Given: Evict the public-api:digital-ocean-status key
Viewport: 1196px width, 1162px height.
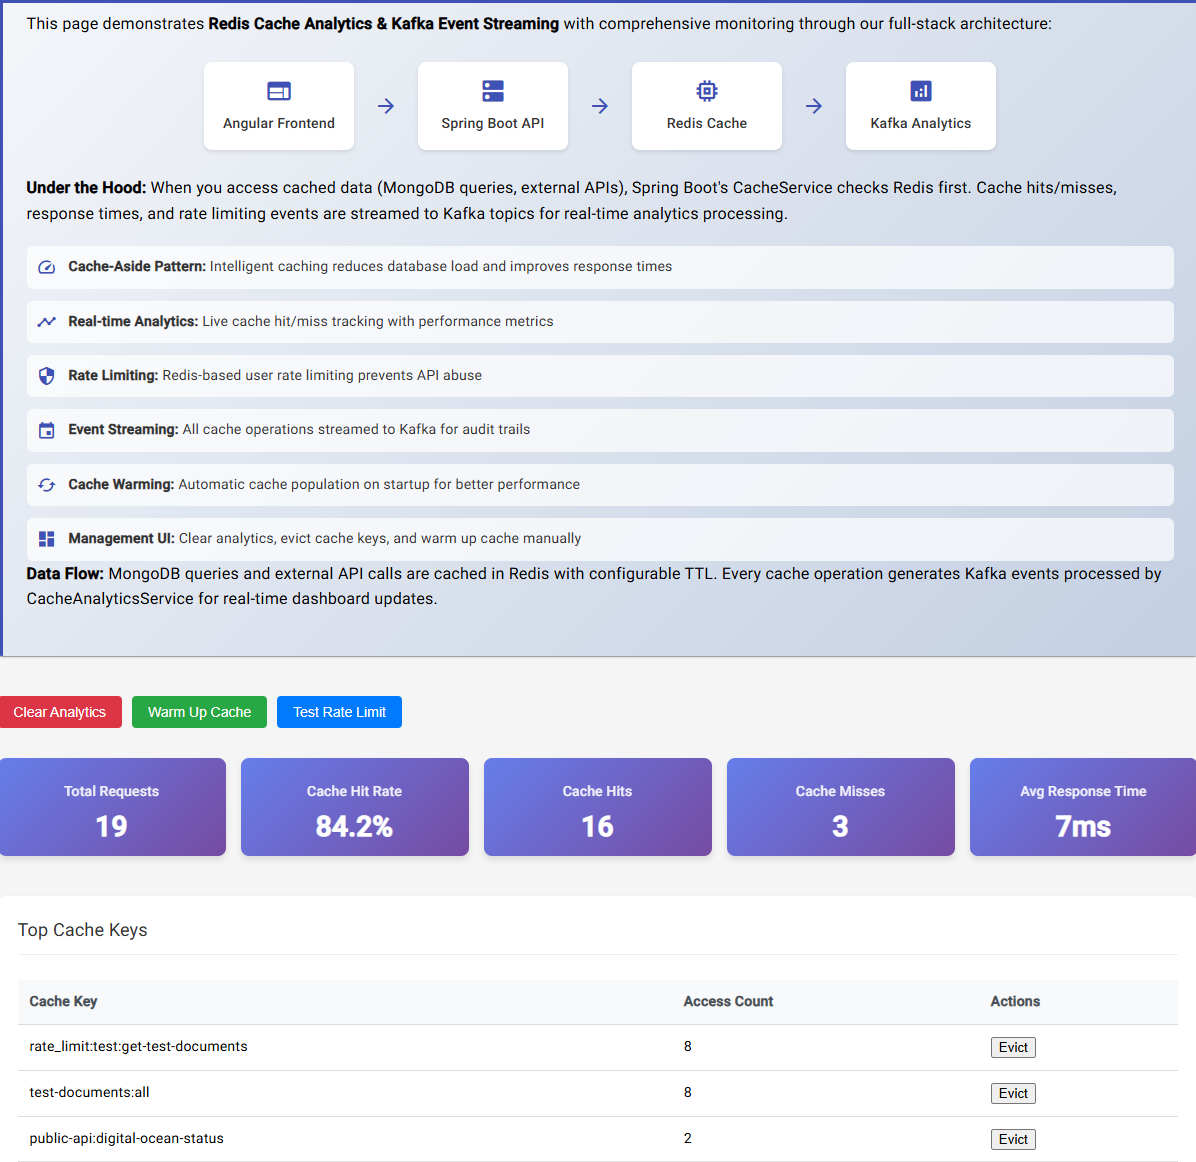Looking at the screenshot, I should [x=1013, y=1139].
